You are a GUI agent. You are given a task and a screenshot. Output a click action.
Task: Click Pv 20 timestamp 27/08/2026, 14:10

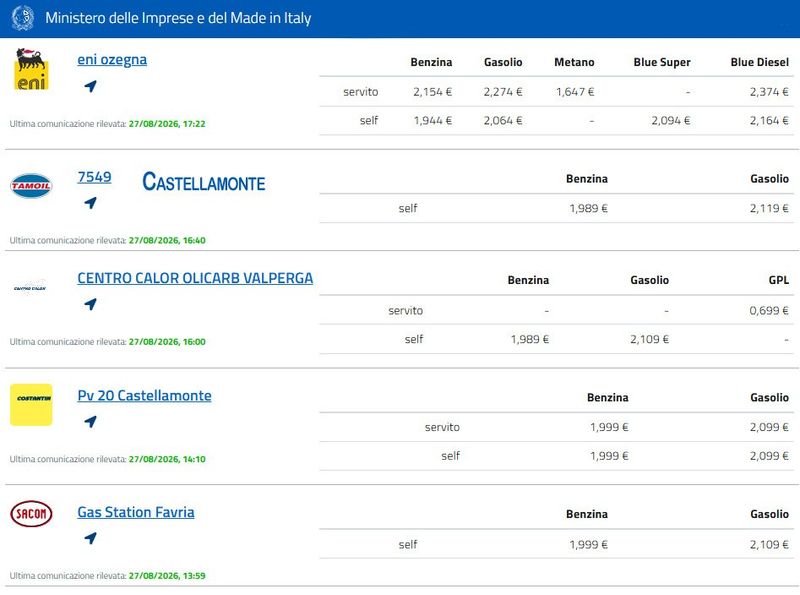(x=167, y=459)
